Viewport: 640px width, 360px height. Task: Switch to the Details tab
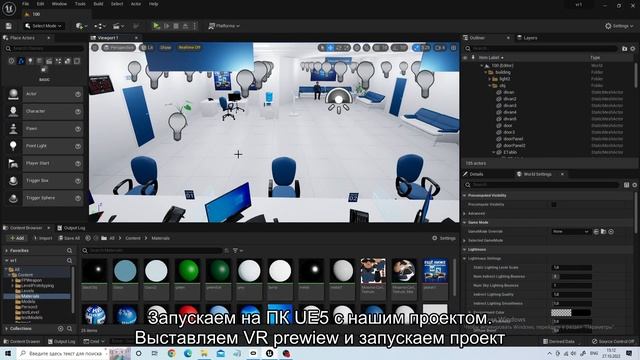click(473, 174)
